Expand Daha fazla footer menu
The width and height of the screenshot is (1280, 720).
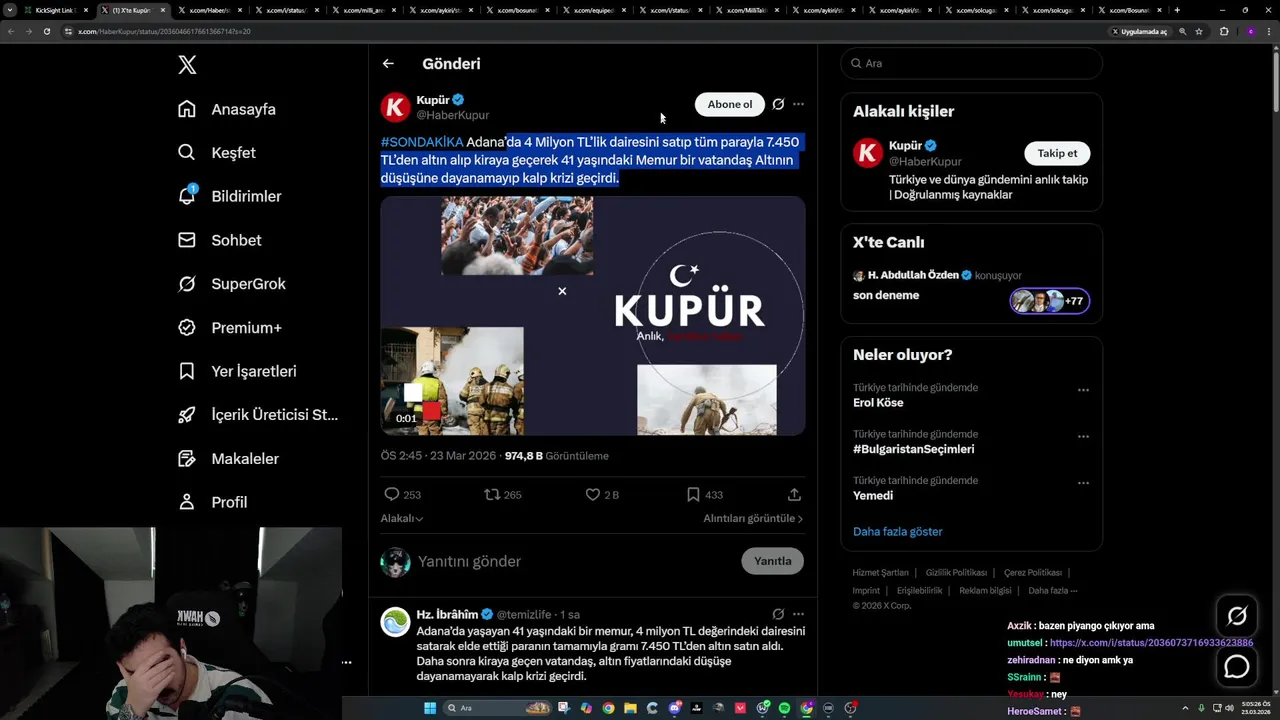(1052, 591)
